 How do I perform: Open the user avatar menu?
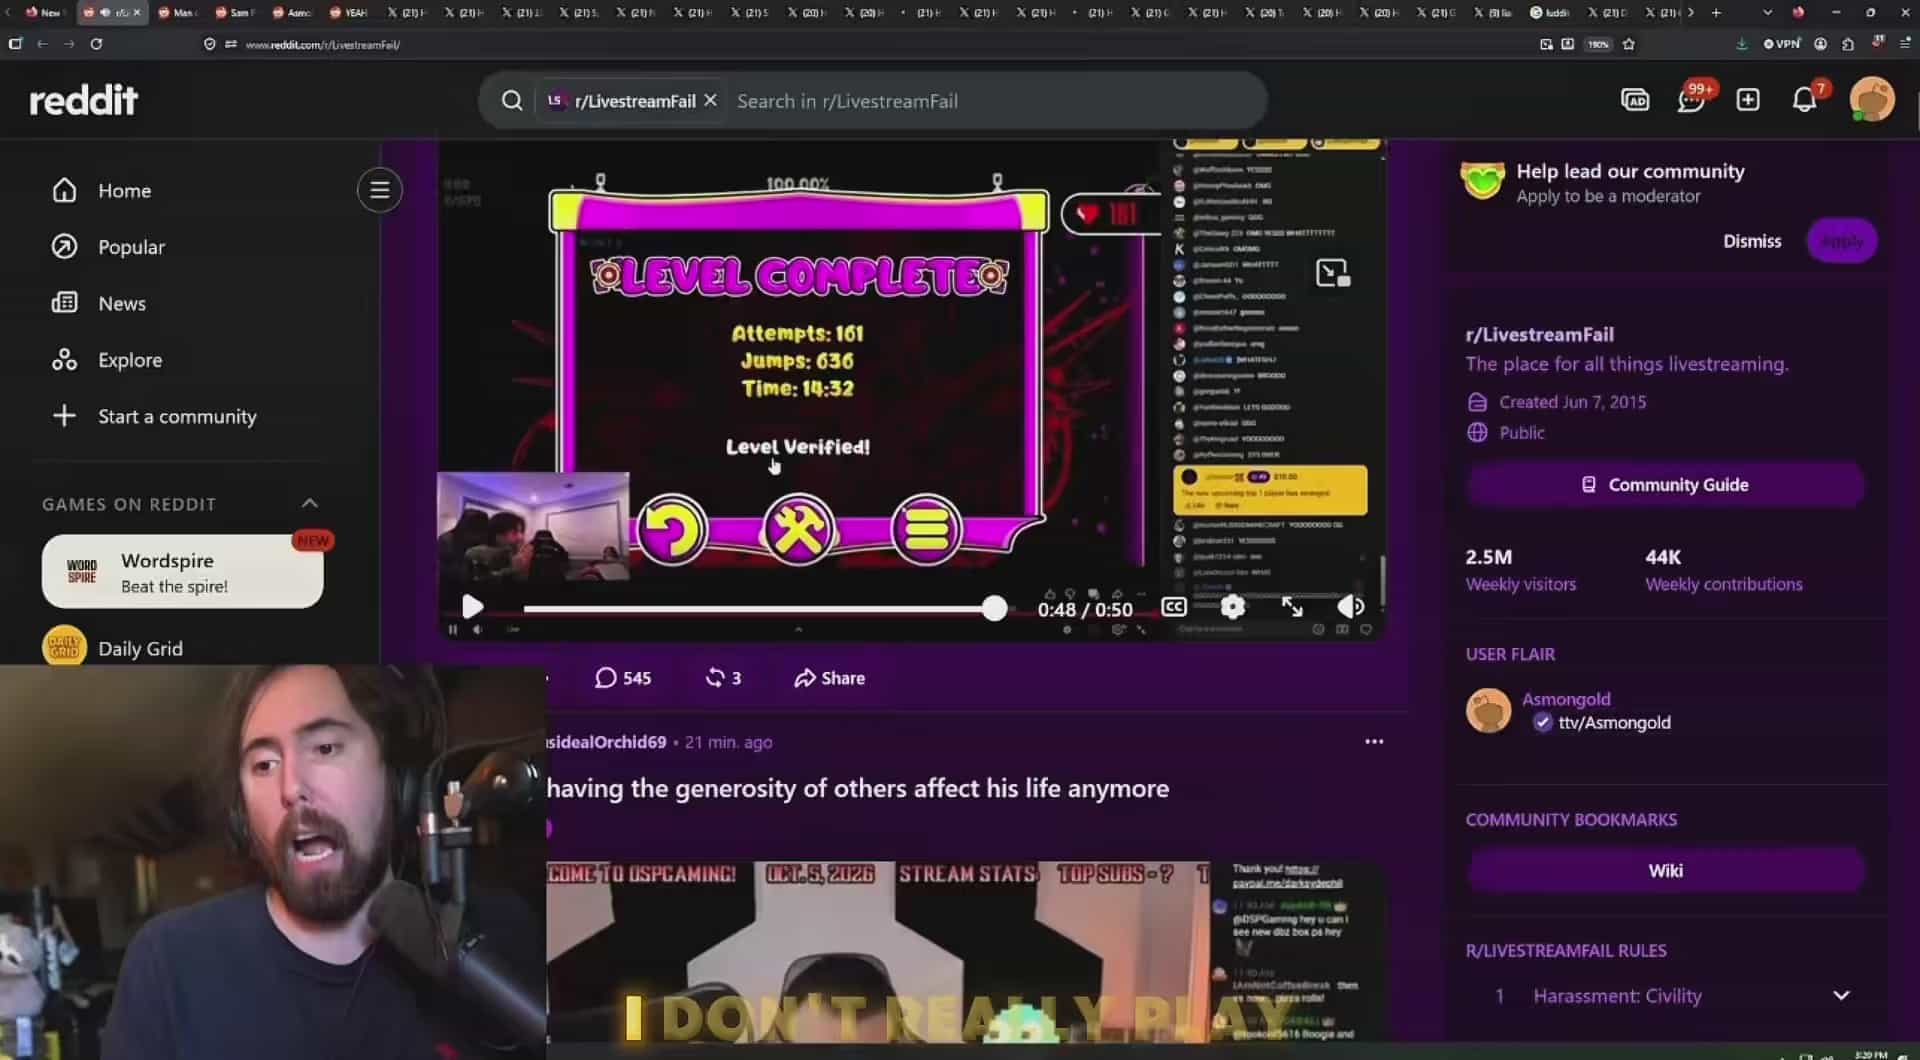[1872, 100]
